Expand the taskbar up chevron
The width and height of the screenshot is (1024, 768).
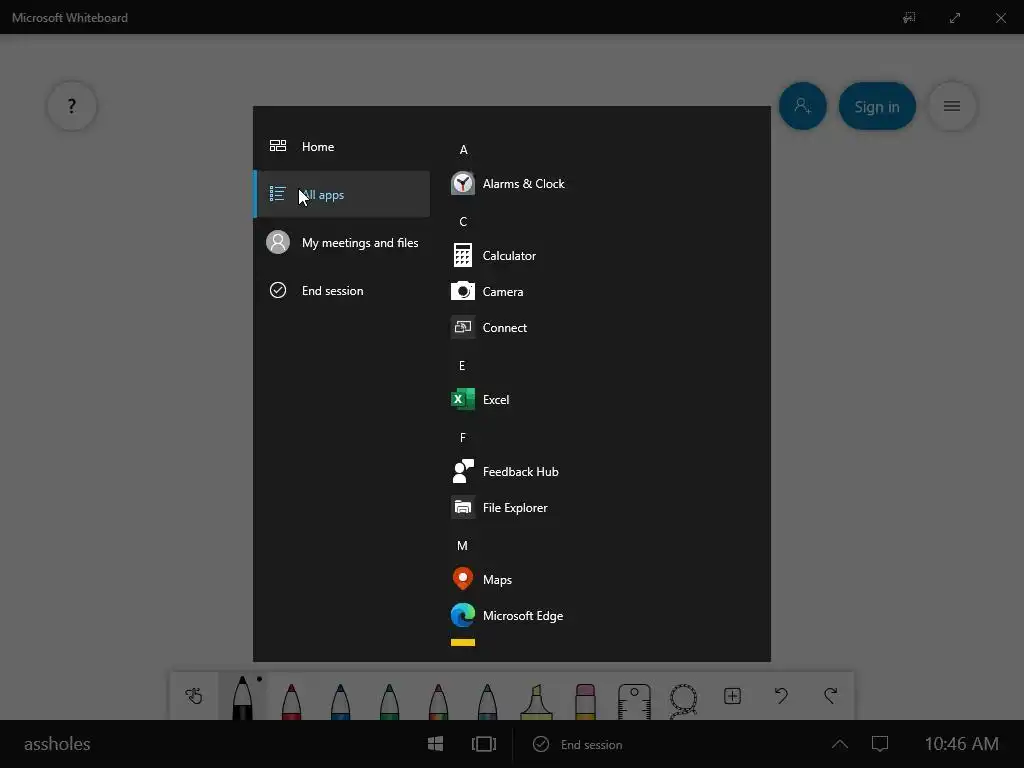pyautogui.click(x=840, y=744)
